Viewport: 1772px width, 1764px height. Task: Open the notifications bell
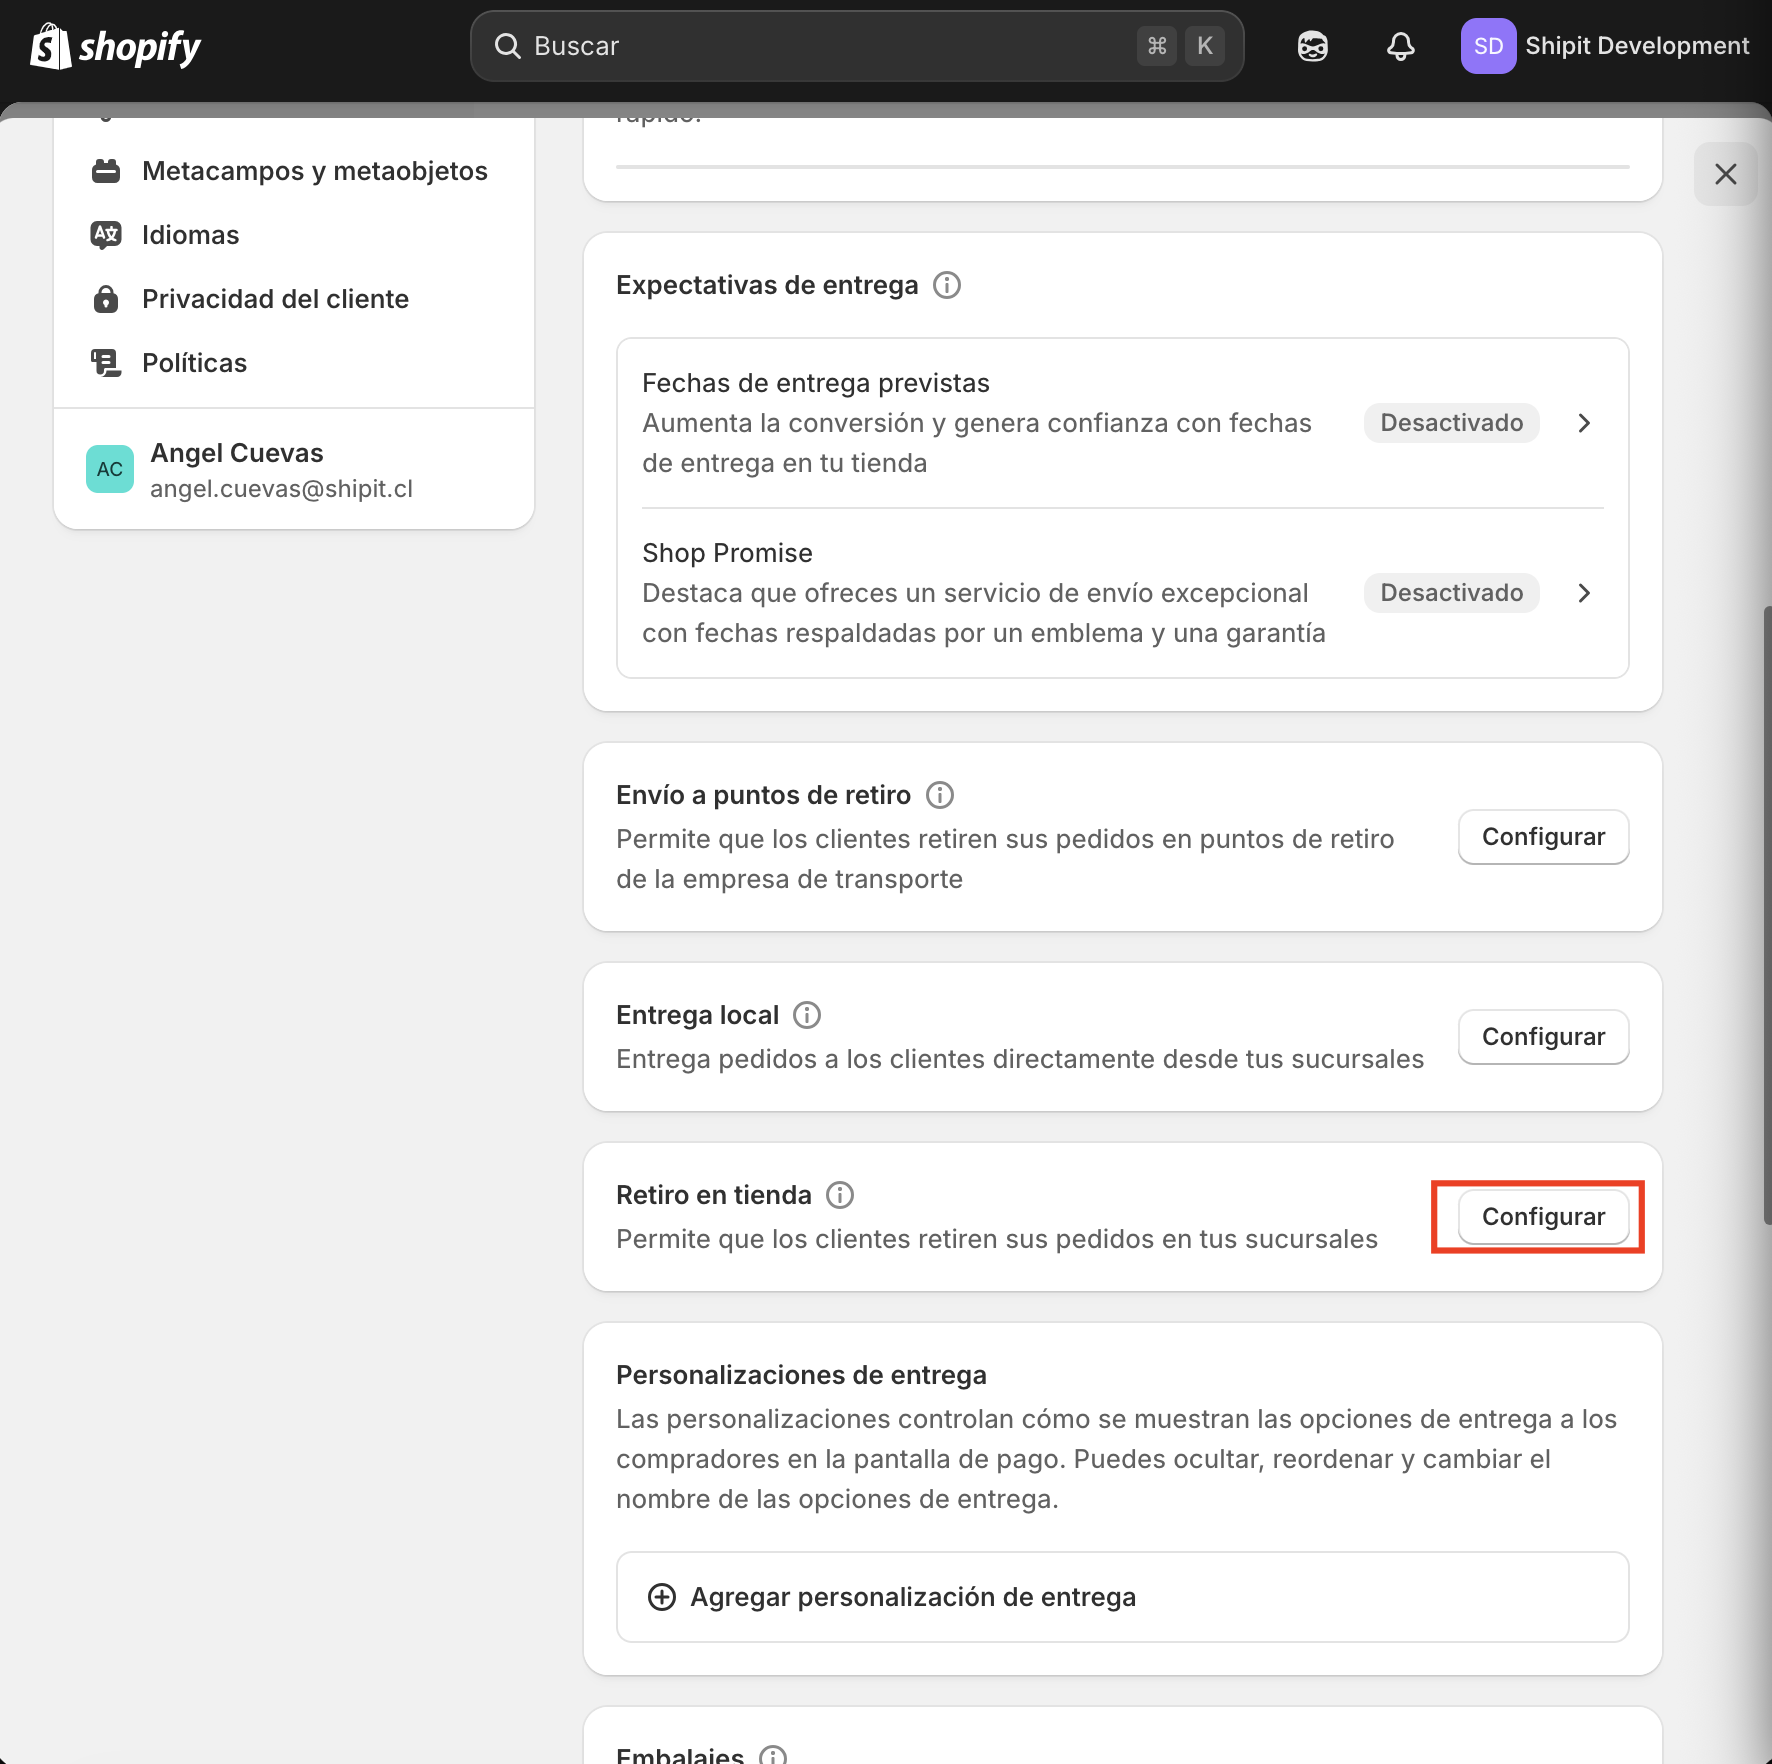[1400, 46]
